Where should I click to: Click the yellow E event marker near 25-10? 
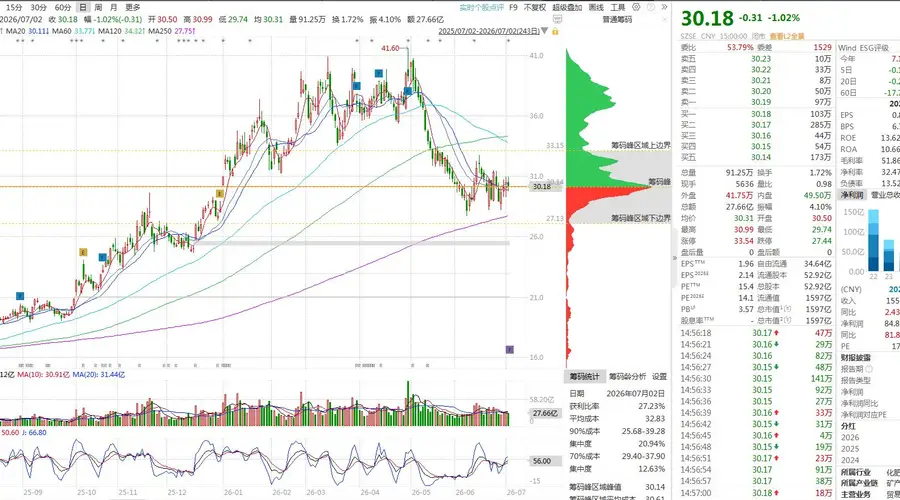tap(83, 252)
